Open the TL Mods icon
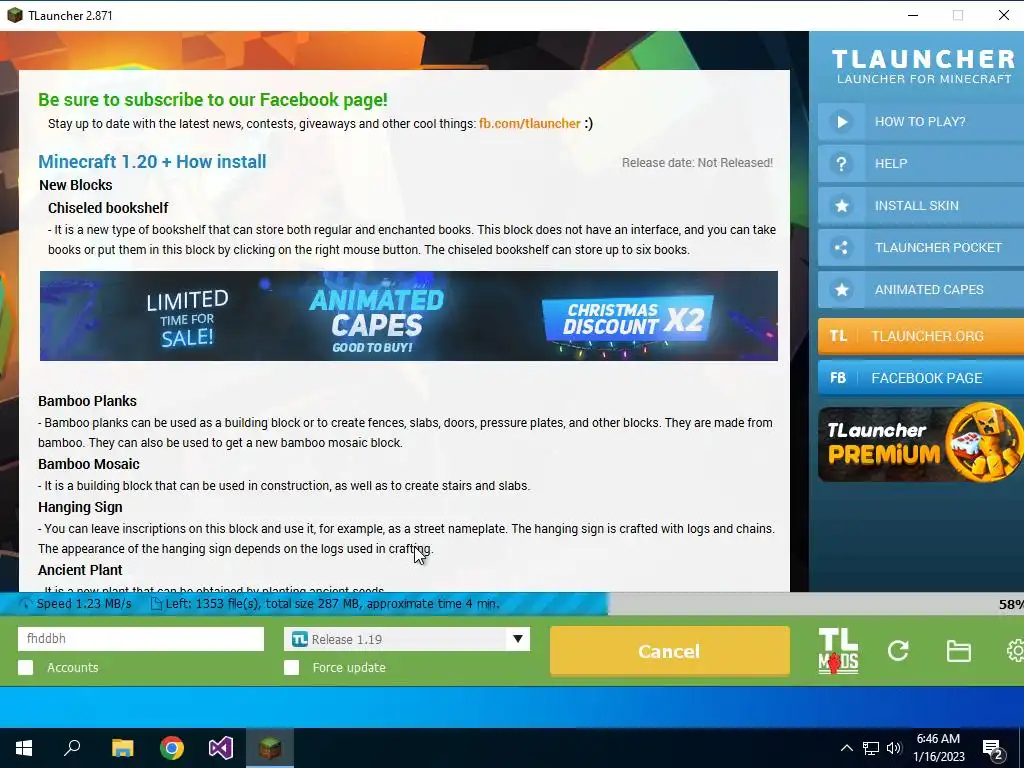 click(839, 650)
